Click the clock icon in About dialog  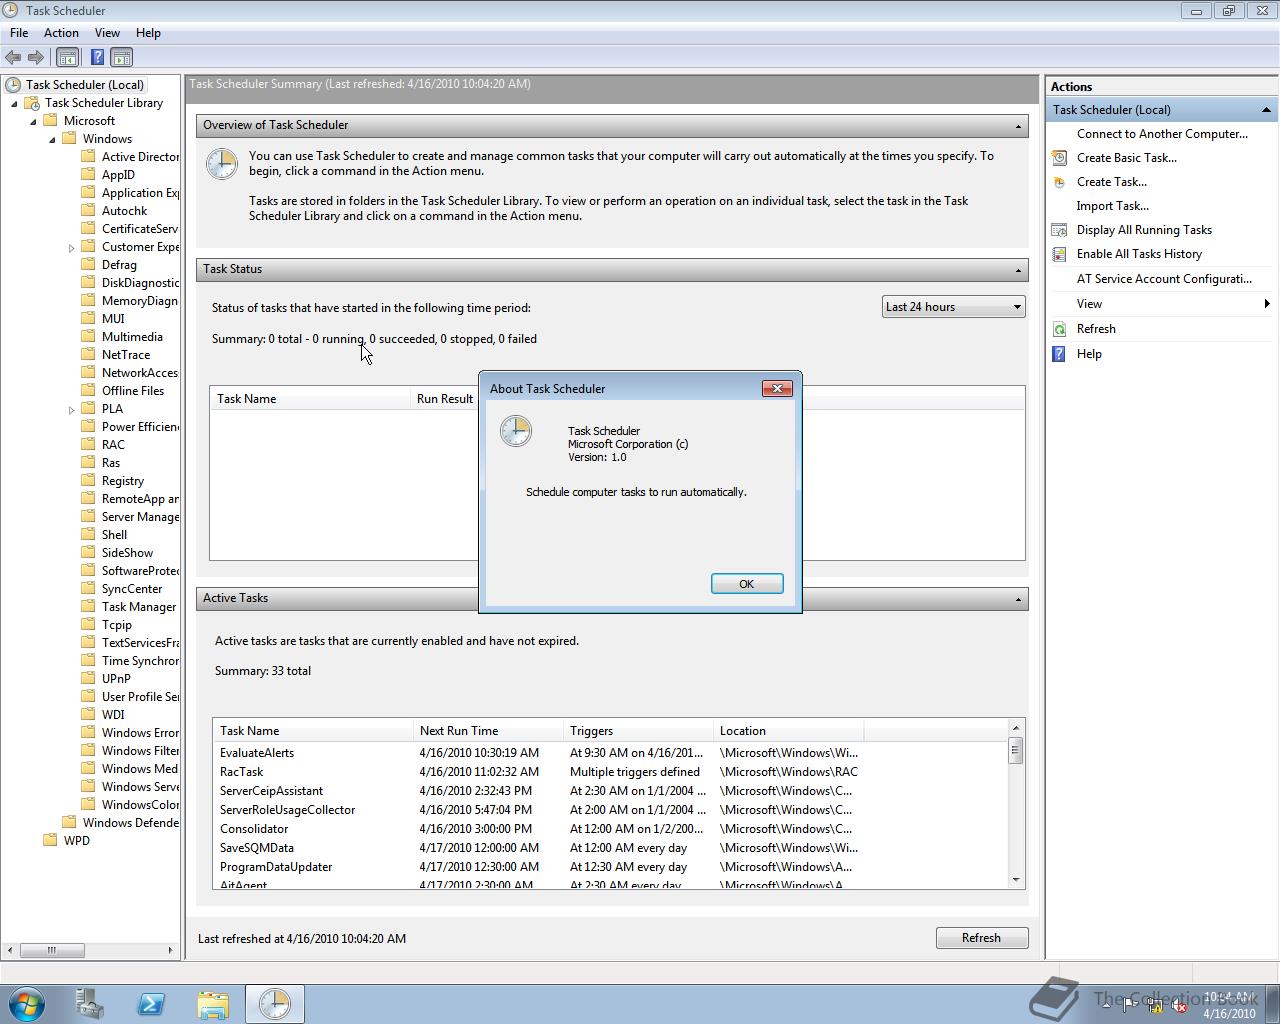[x=516, y=431]
